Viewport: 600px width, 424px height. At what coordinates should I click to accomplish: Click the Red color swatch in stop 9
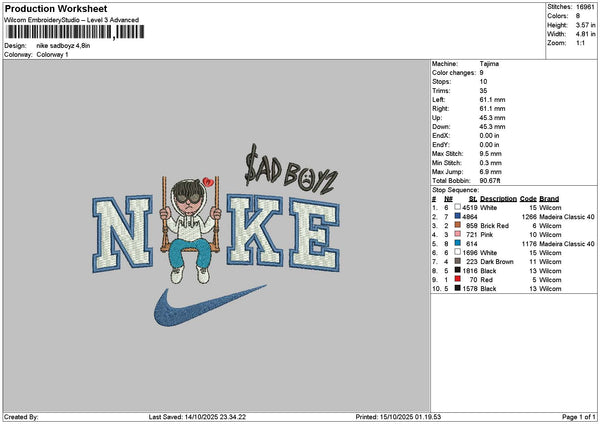(x=457, y=279)
